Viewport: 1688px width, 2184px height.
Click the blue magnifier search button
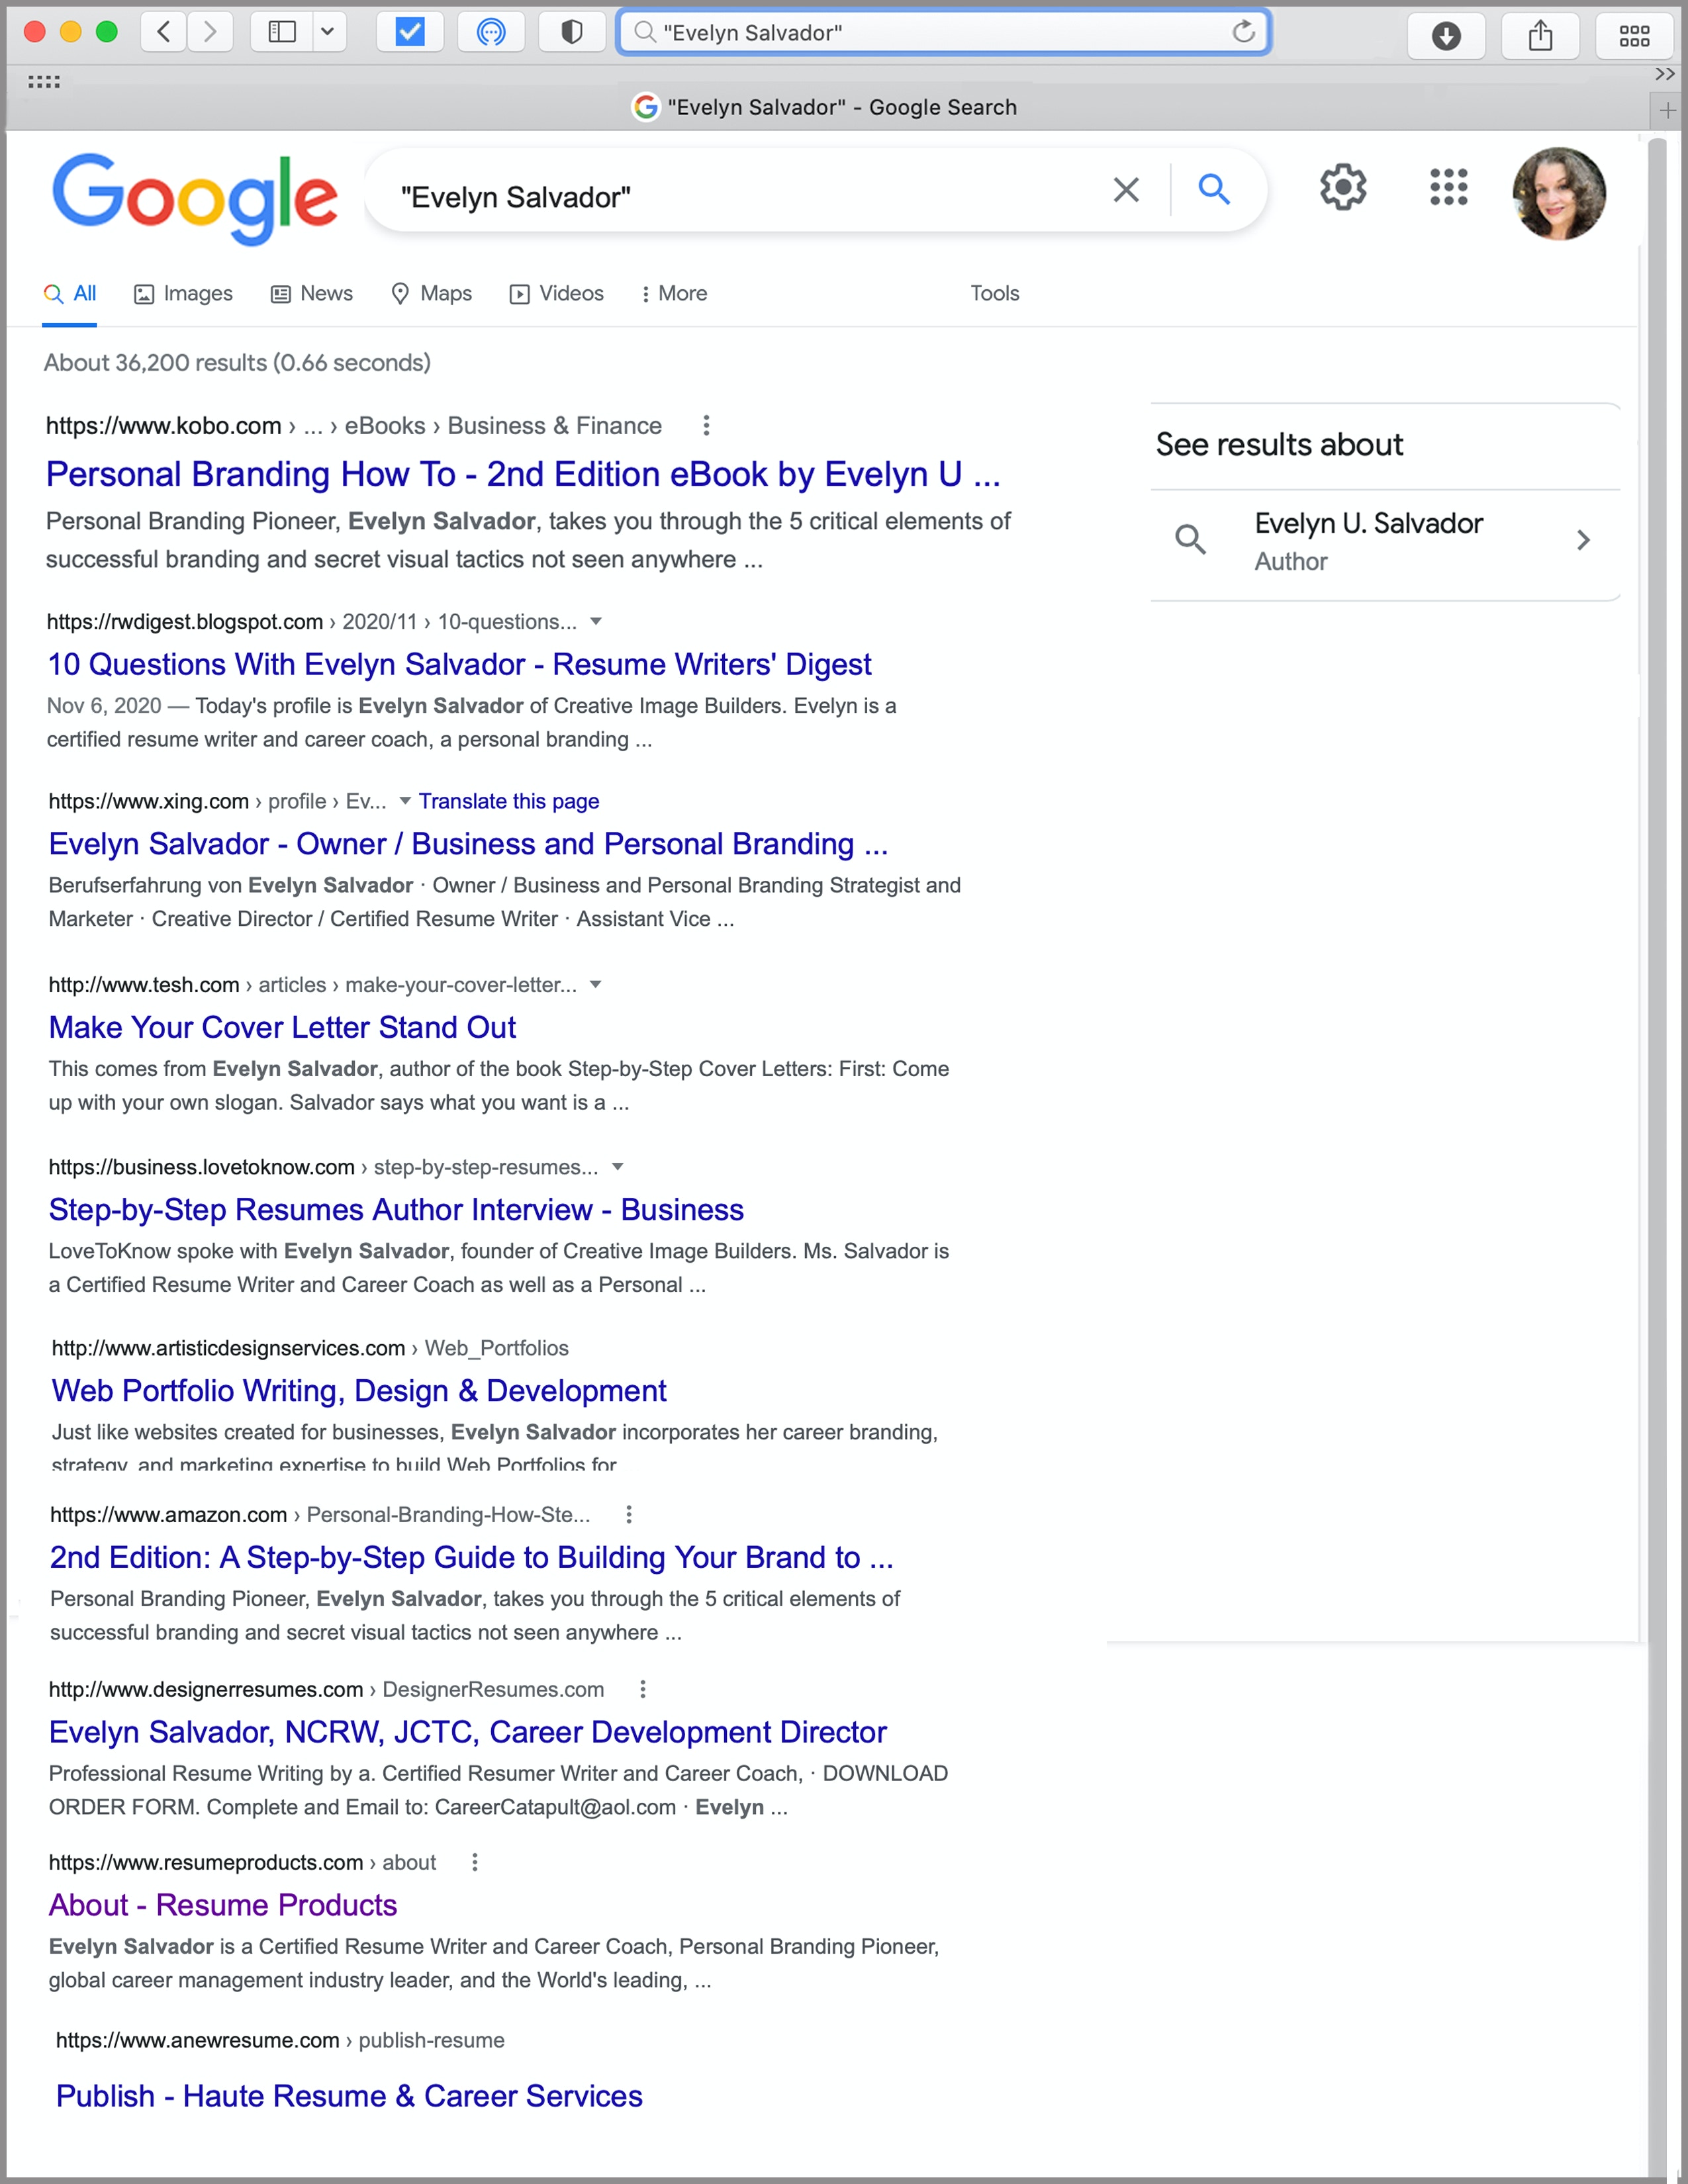(x=1214, y=188)
